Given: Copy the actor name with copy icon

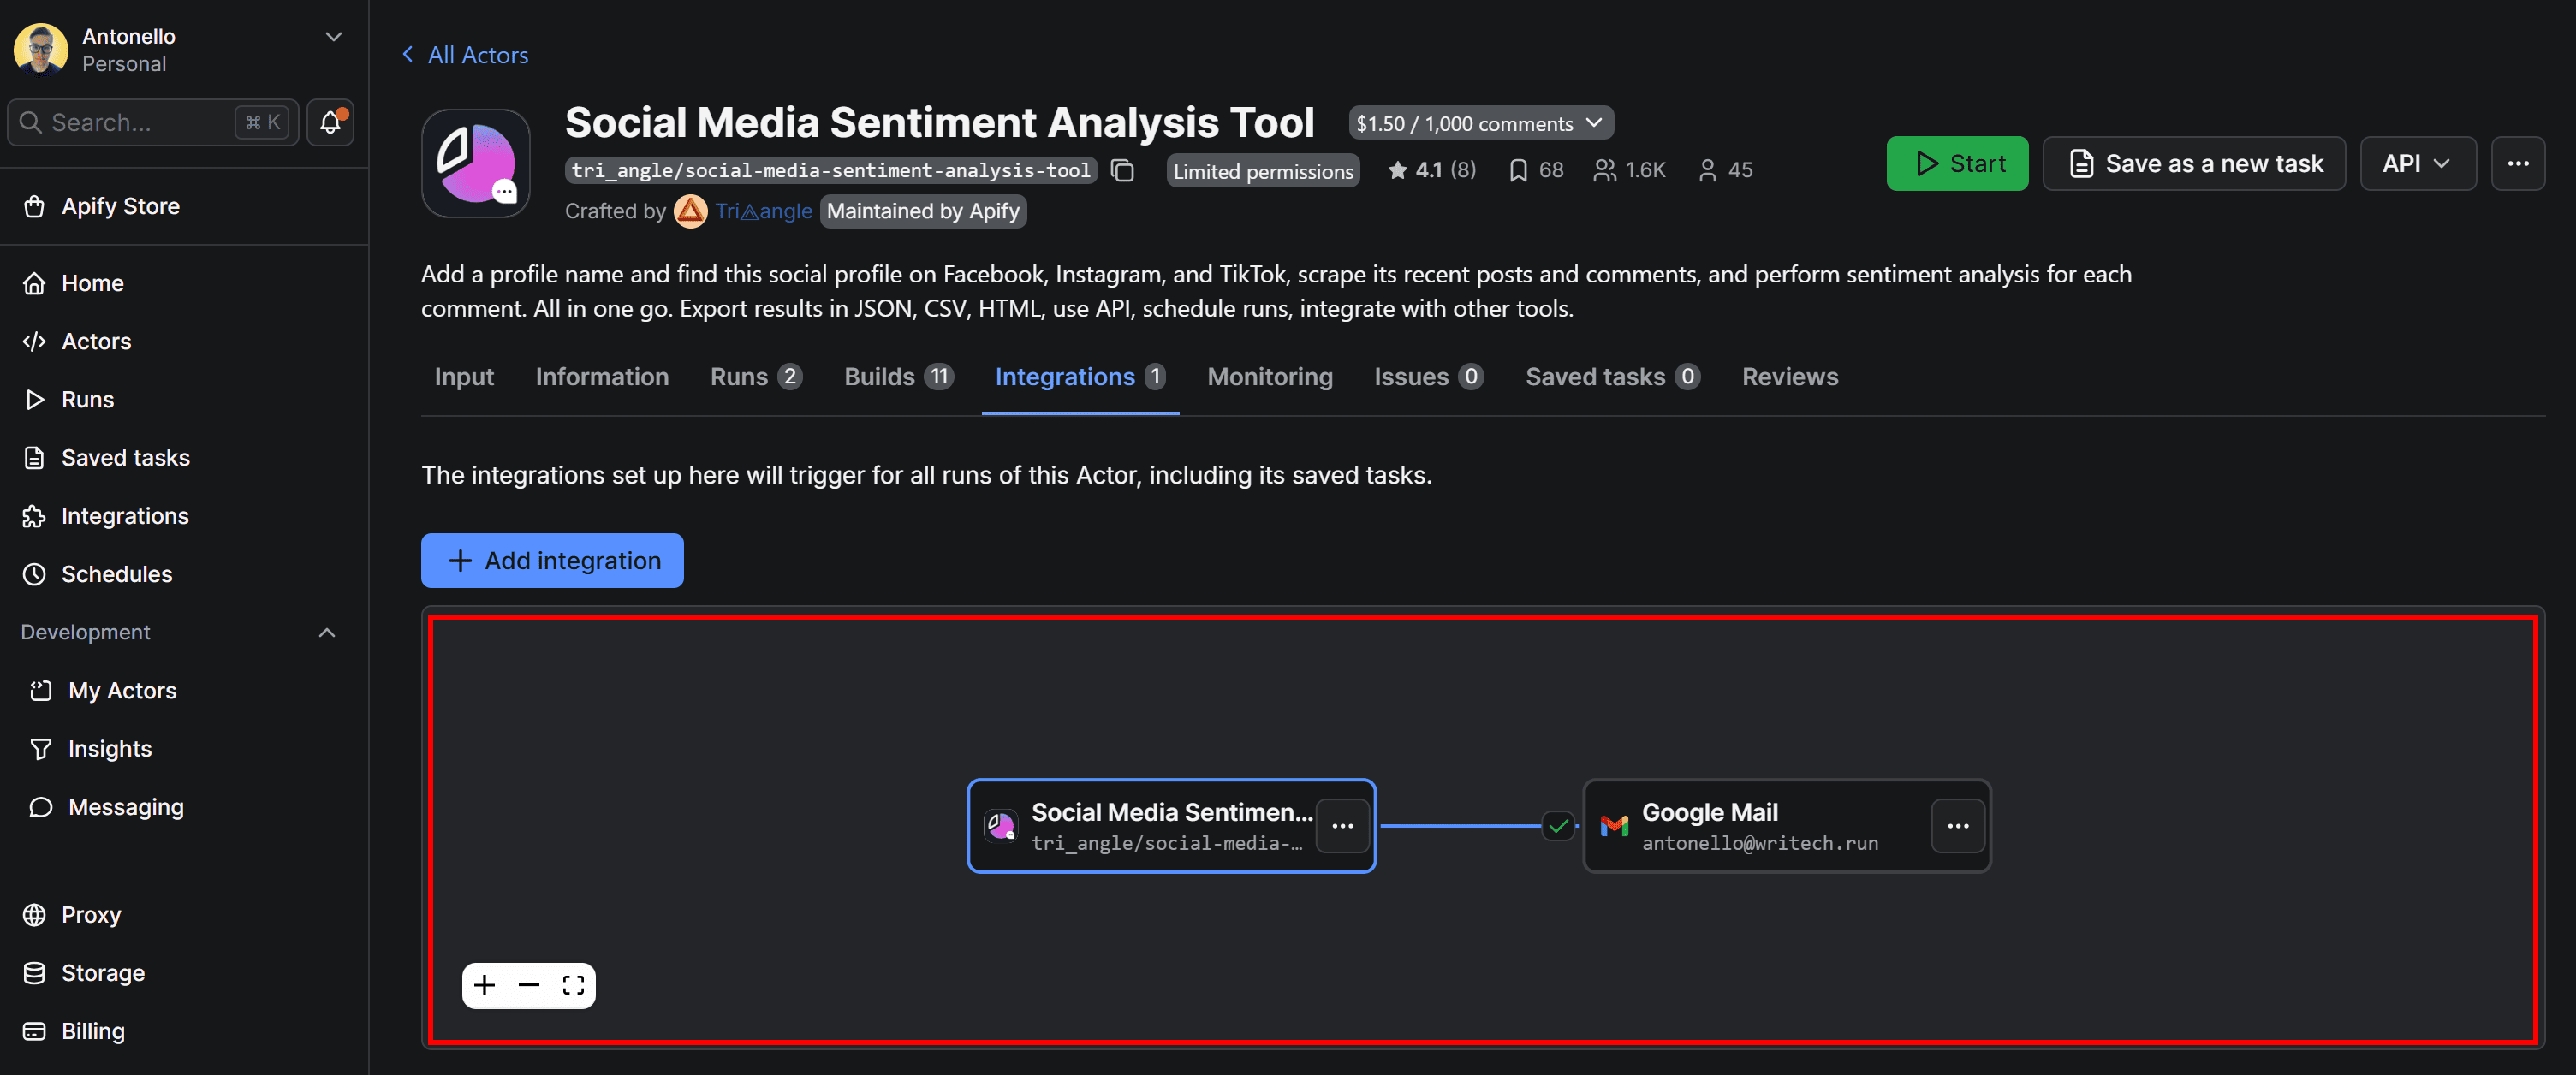Looking at the screenshot, I should click(1122, 171).
